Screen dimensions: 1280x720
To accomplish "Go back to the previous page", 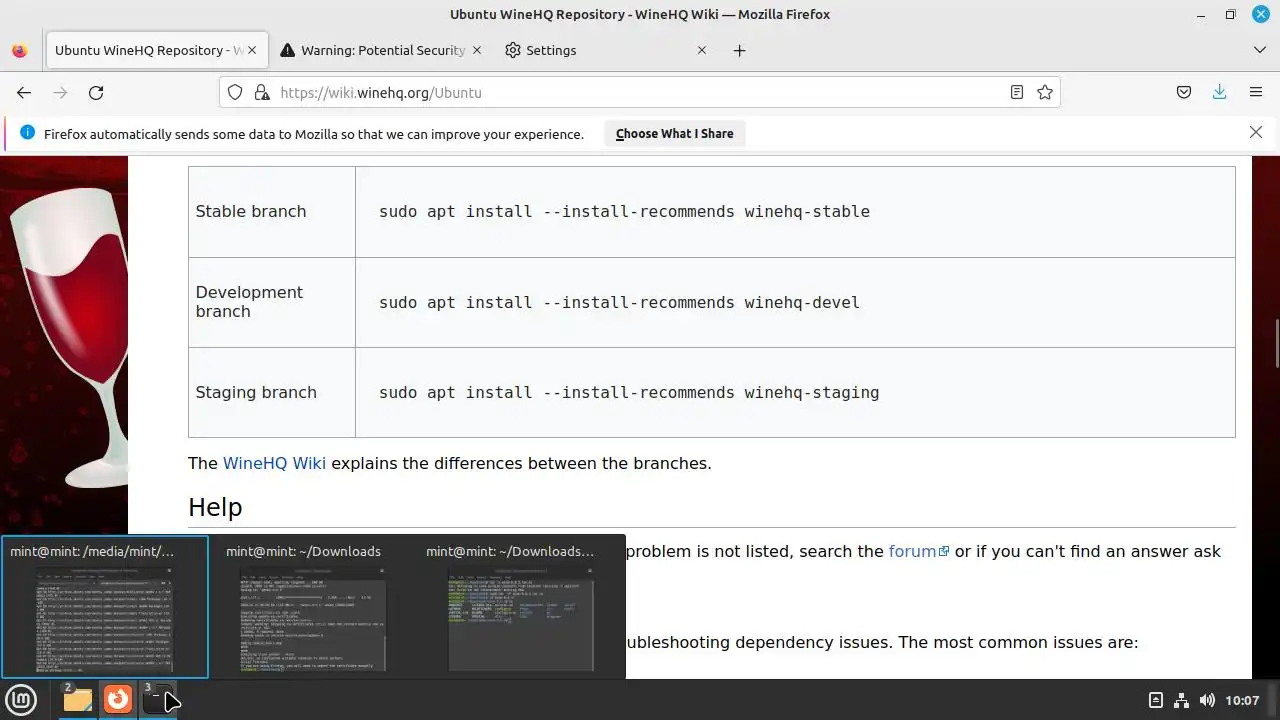I will pos(24,93).
